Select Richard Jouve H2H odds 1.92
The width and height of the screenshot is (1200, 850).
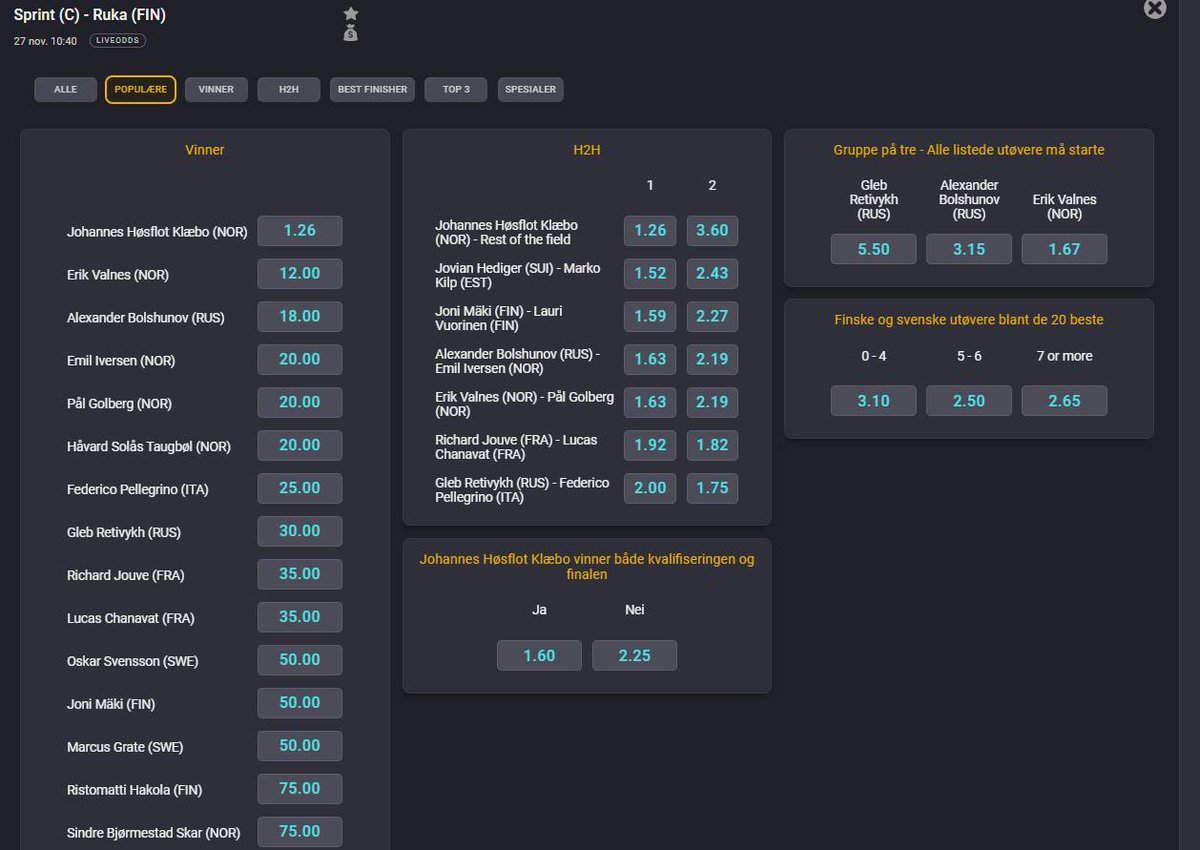point(650,446)
